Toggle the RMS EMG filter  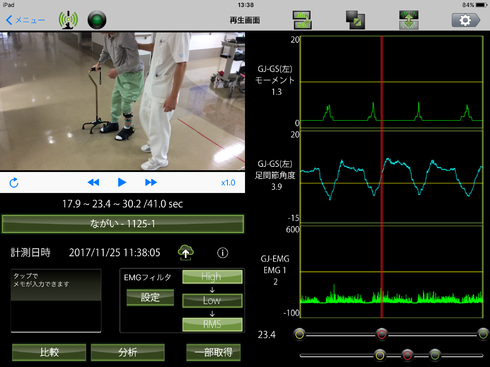(x=212, y=324)
